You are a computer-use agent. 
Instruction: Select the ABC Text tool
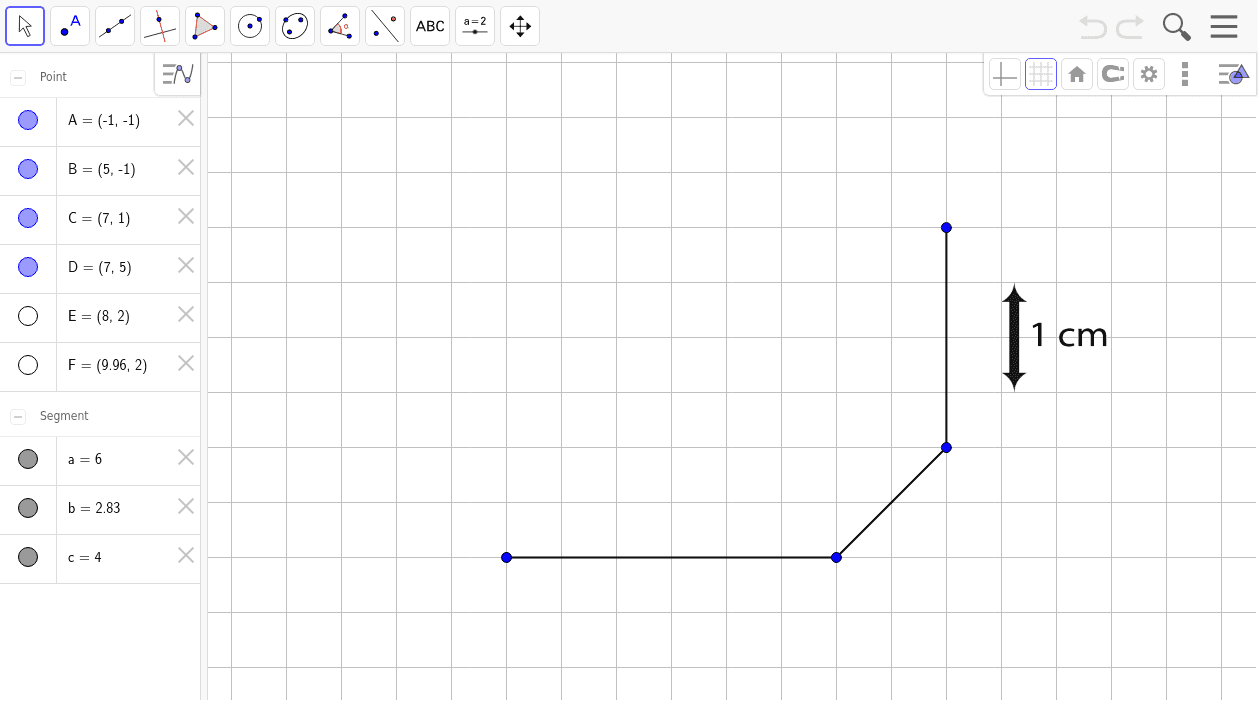click(430, 26)
